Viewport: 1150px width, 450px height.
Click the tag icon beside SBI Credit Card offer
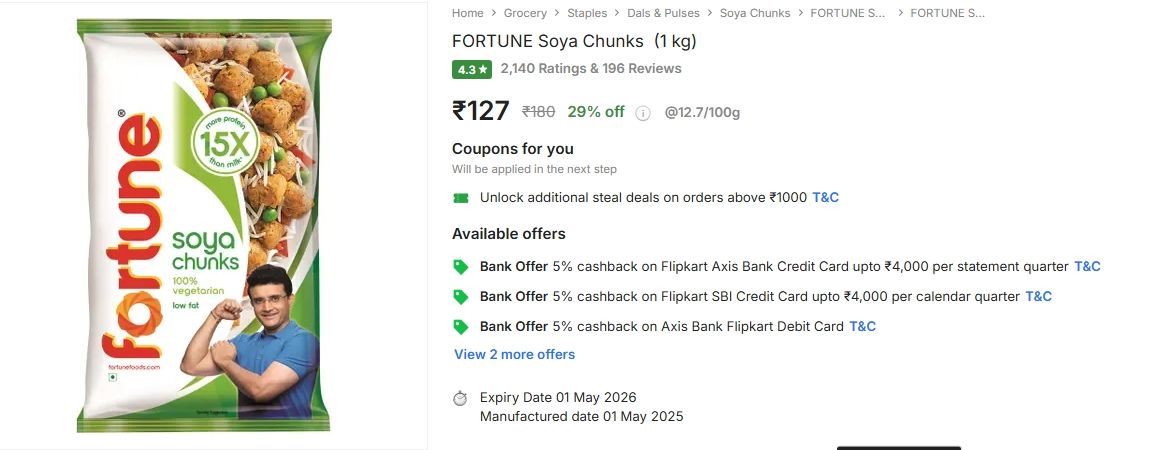coord(460,297)
